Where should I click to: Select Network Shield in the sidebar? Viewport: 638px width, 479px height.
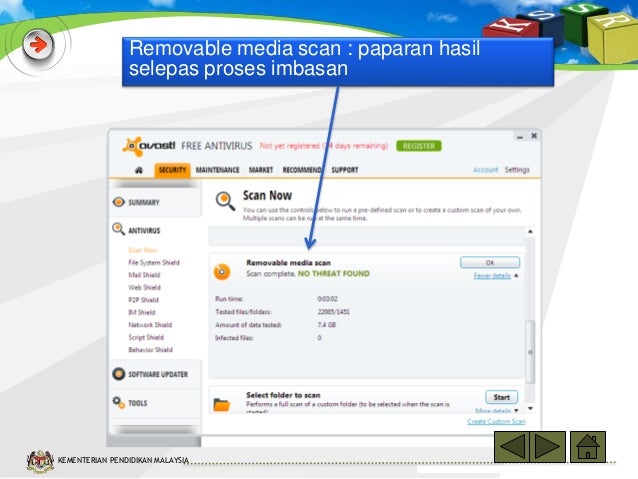pyautogui.click(x=150, y=325)
